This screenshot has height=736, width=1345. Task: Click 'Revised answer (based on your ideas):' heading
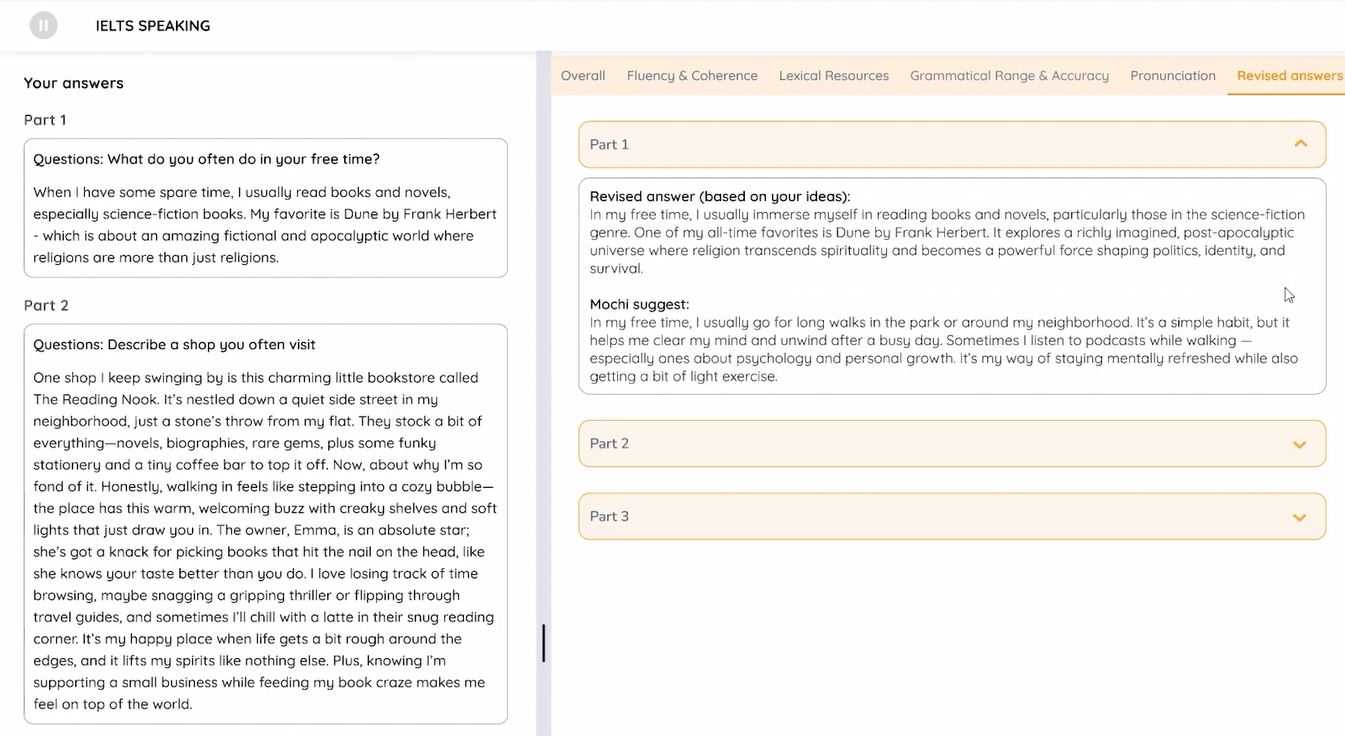pos(720,196)
